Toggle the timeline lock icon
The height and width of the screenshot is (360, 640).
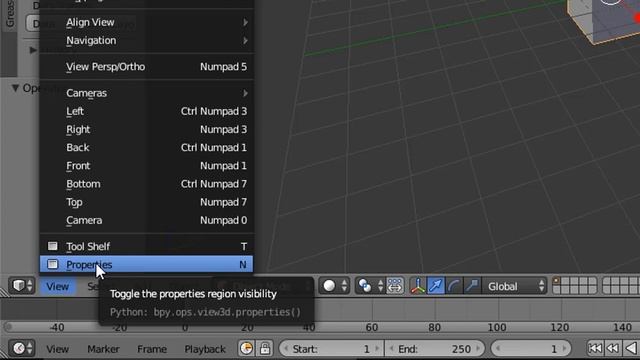coord(264,349)
